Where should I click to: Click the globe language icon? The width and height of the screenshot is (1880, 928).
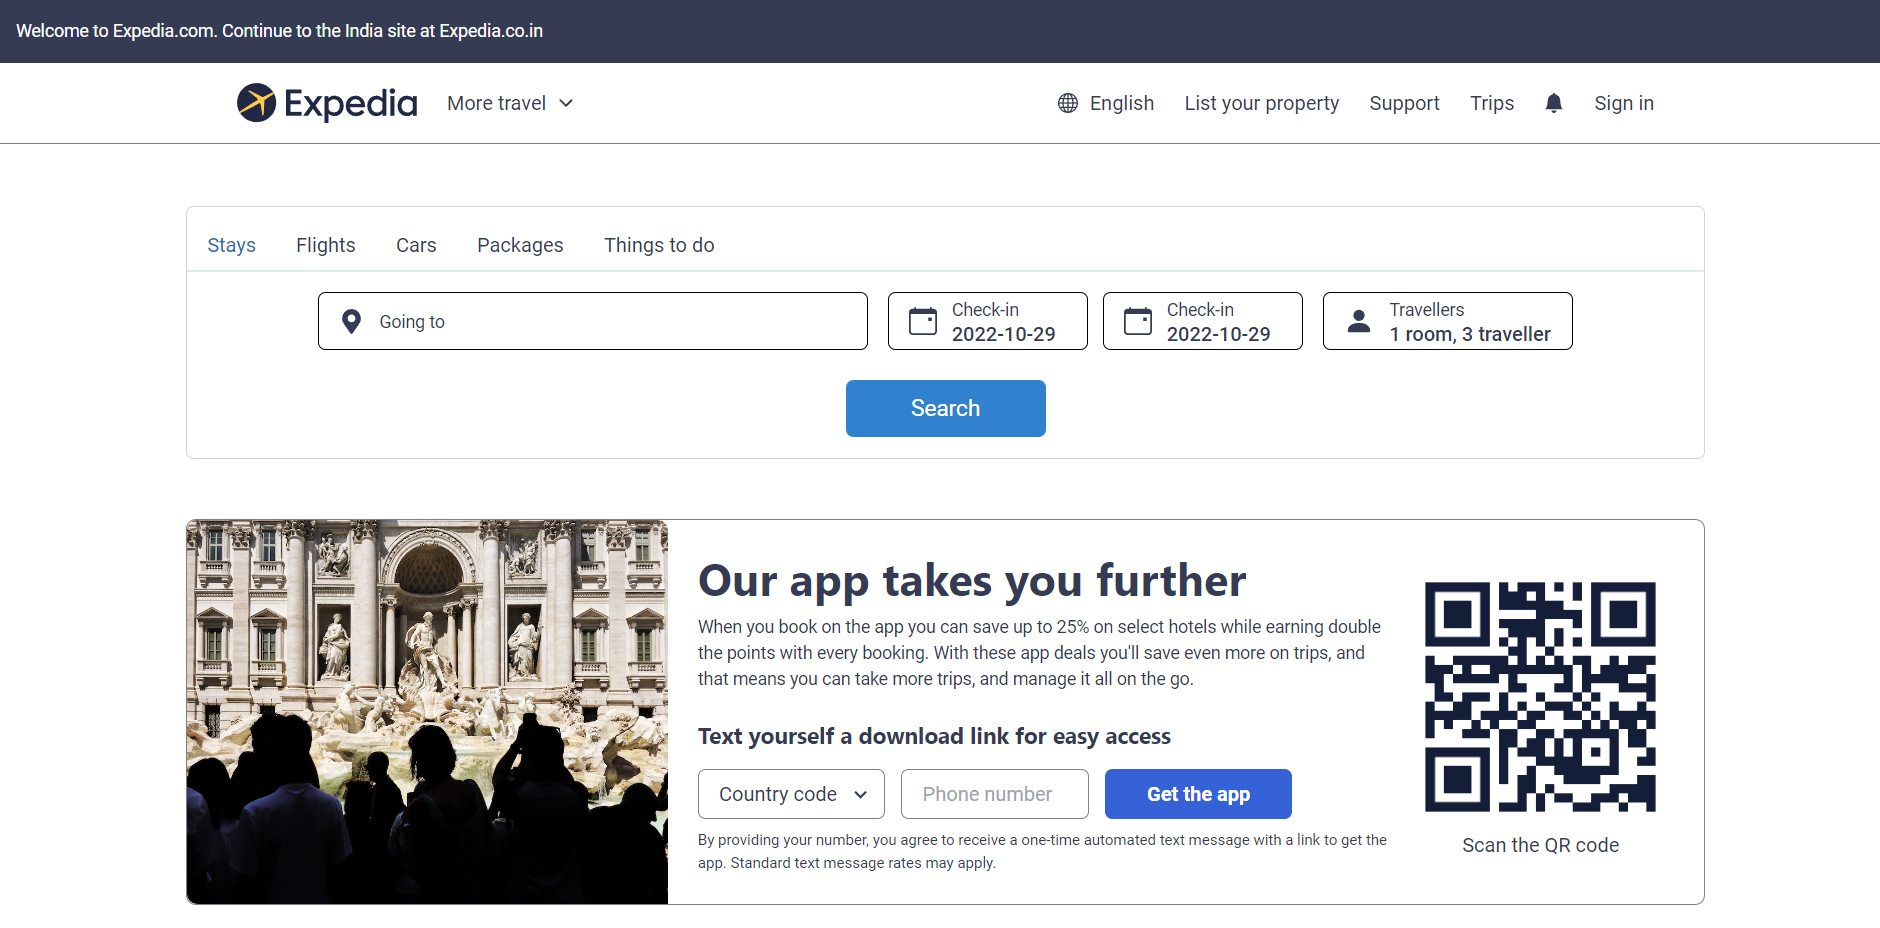[x=1068, y=103]
